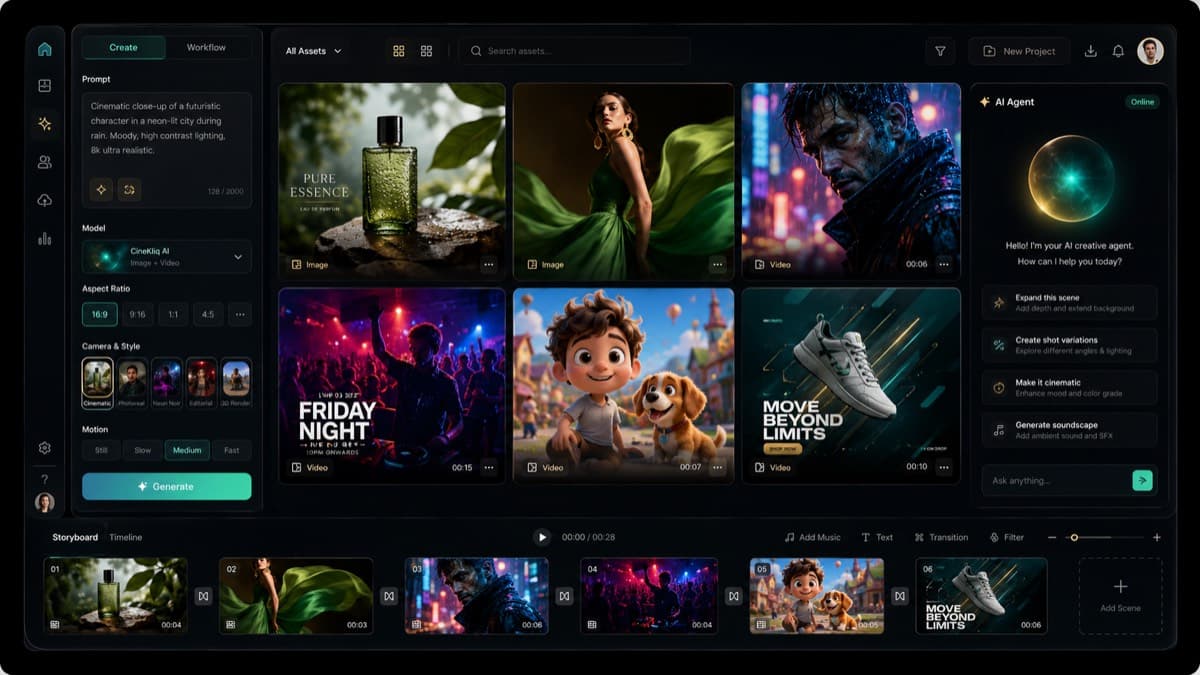Open the help question mark icon
The width and height of the screenshot is (1200, 675).
(44, 479)
